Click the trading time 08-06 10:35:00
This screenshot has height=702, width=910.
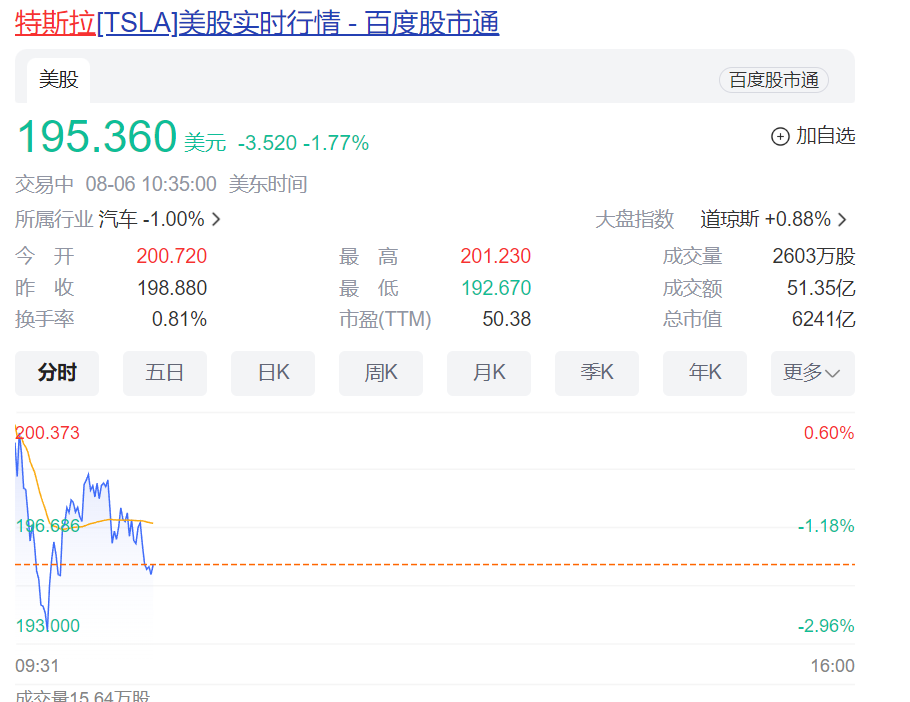click(151, 184)
